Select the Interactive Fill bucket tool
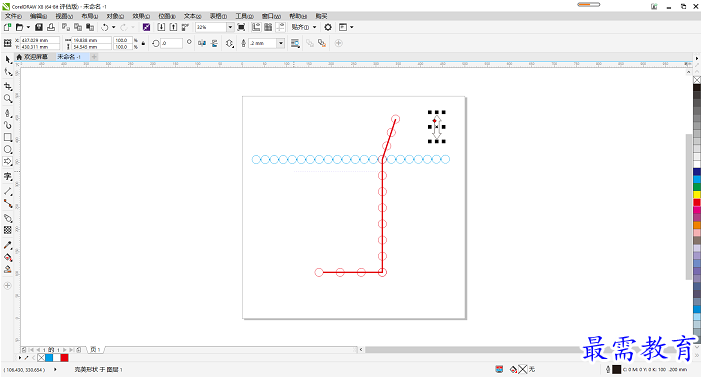704x380 pixels. tap(8, 257)
